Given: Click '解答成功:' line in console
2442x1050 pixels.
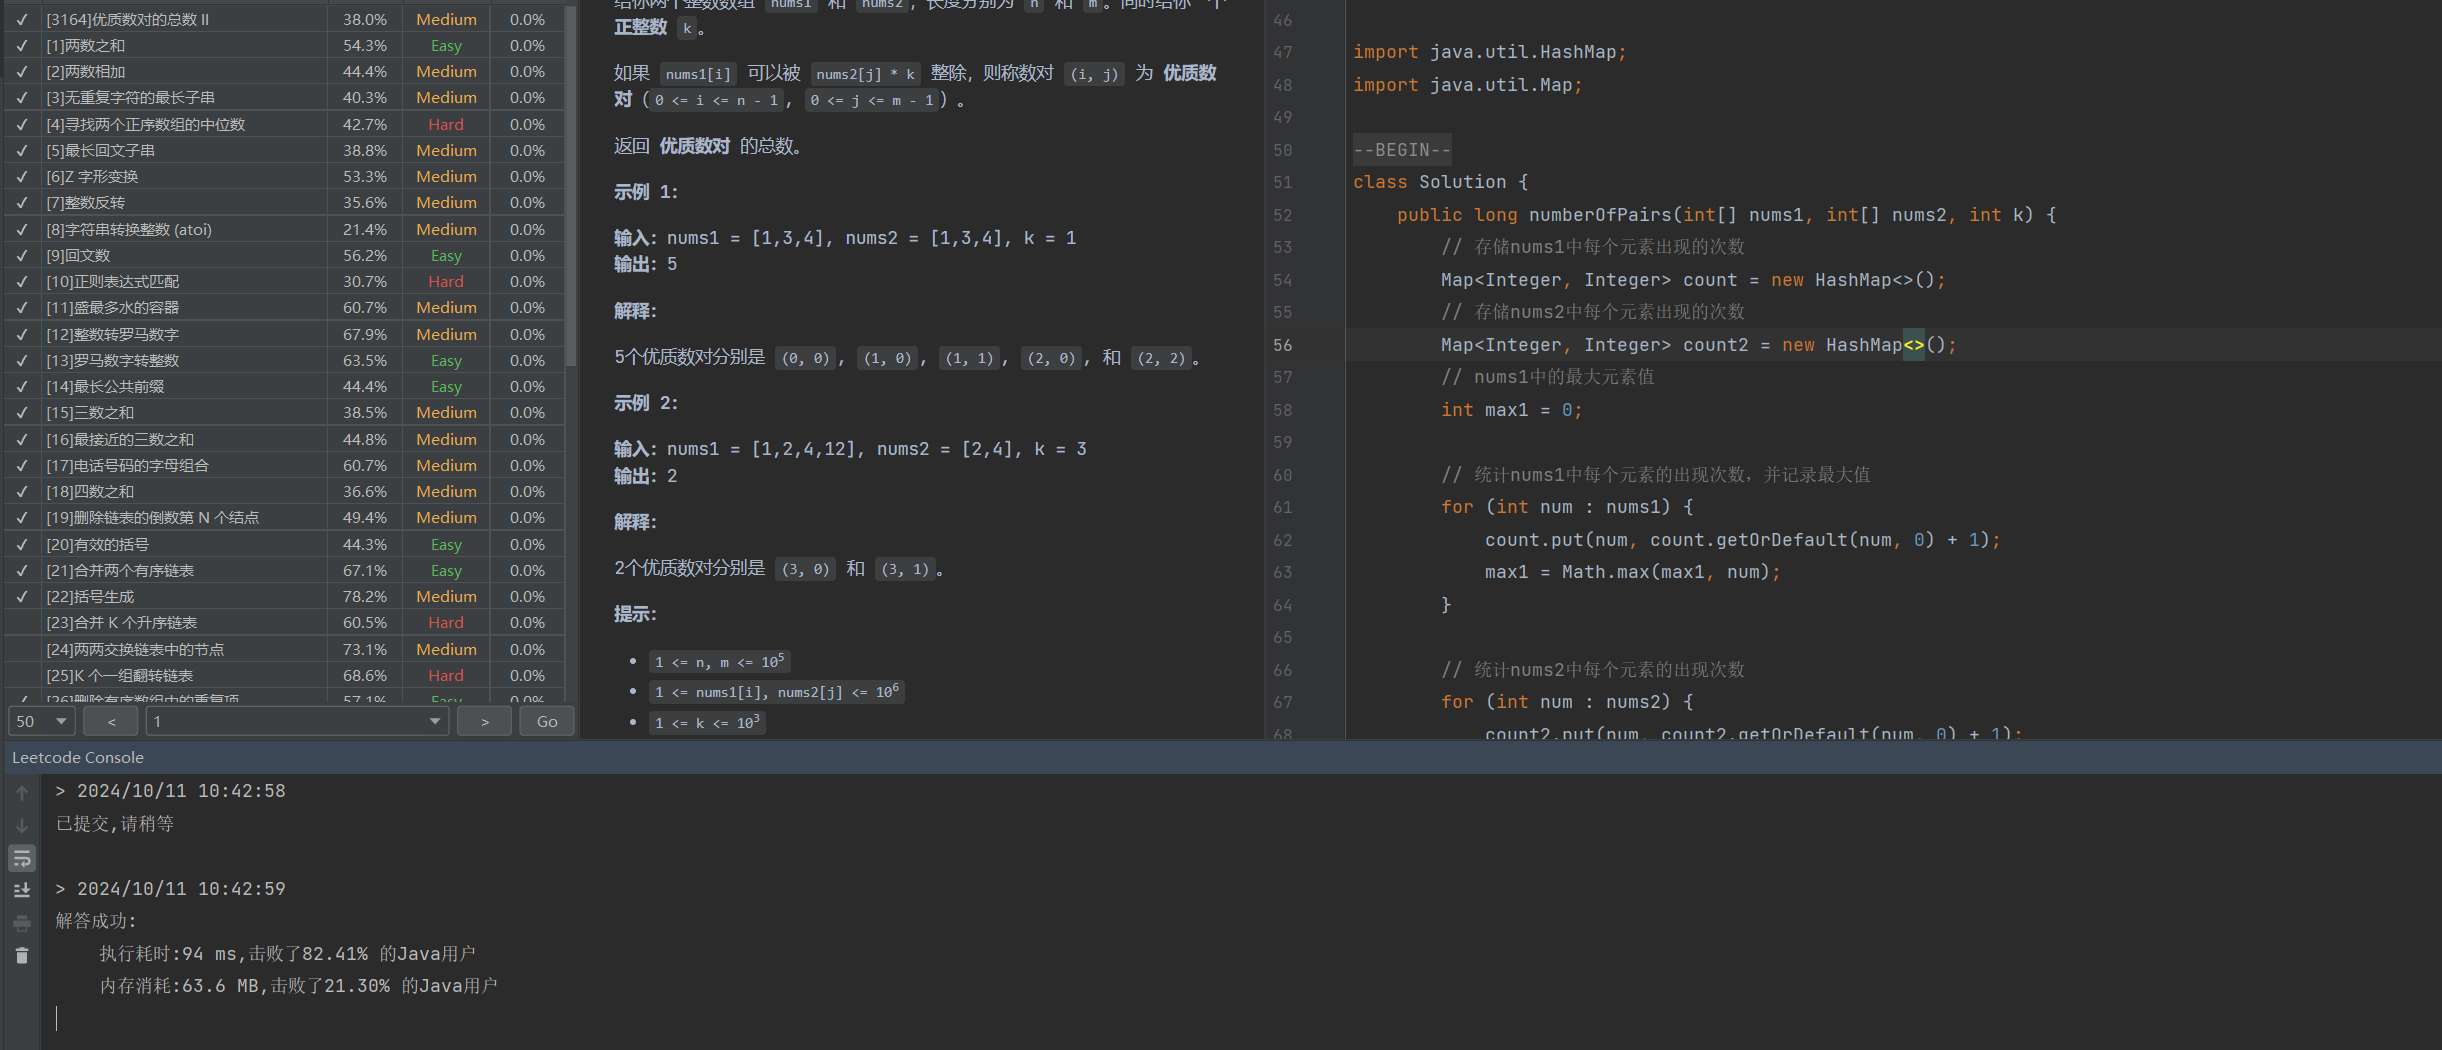Looking at the screenshot, I should point(96,921).
